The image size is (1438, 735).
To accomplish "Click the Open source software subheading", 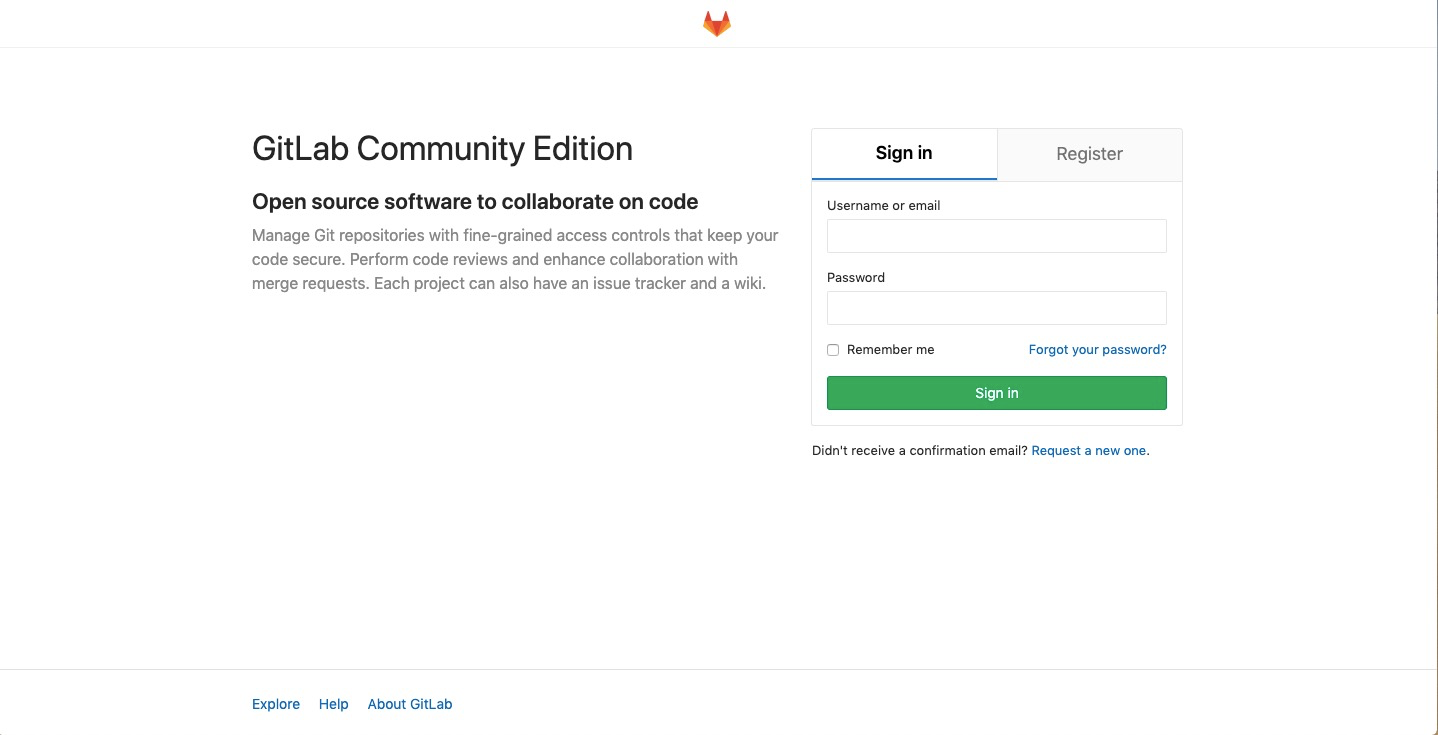I will [475, 202].
